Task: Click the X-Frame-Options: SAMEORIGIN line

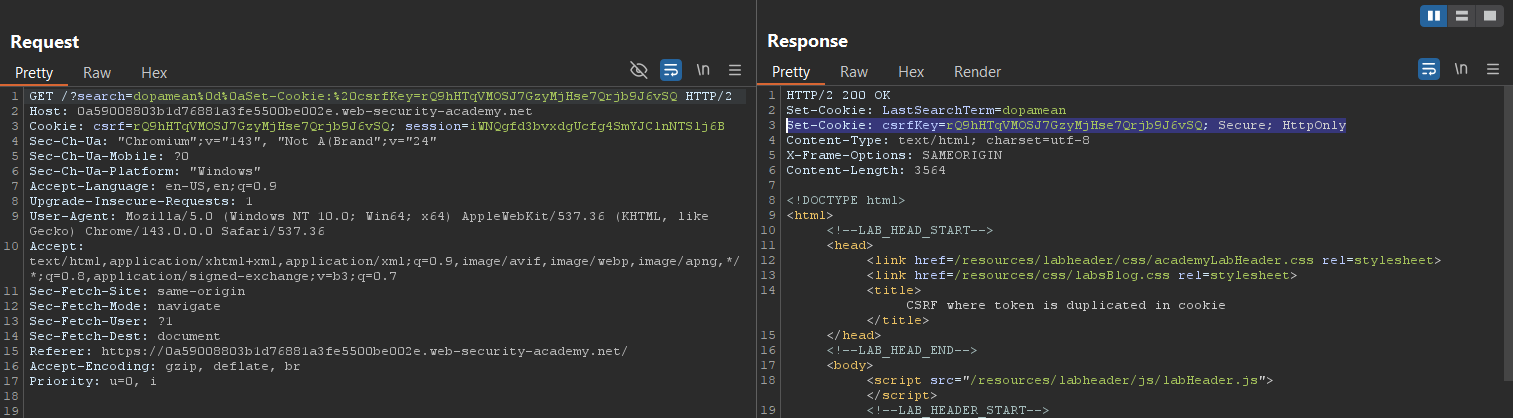Action: 890,156
